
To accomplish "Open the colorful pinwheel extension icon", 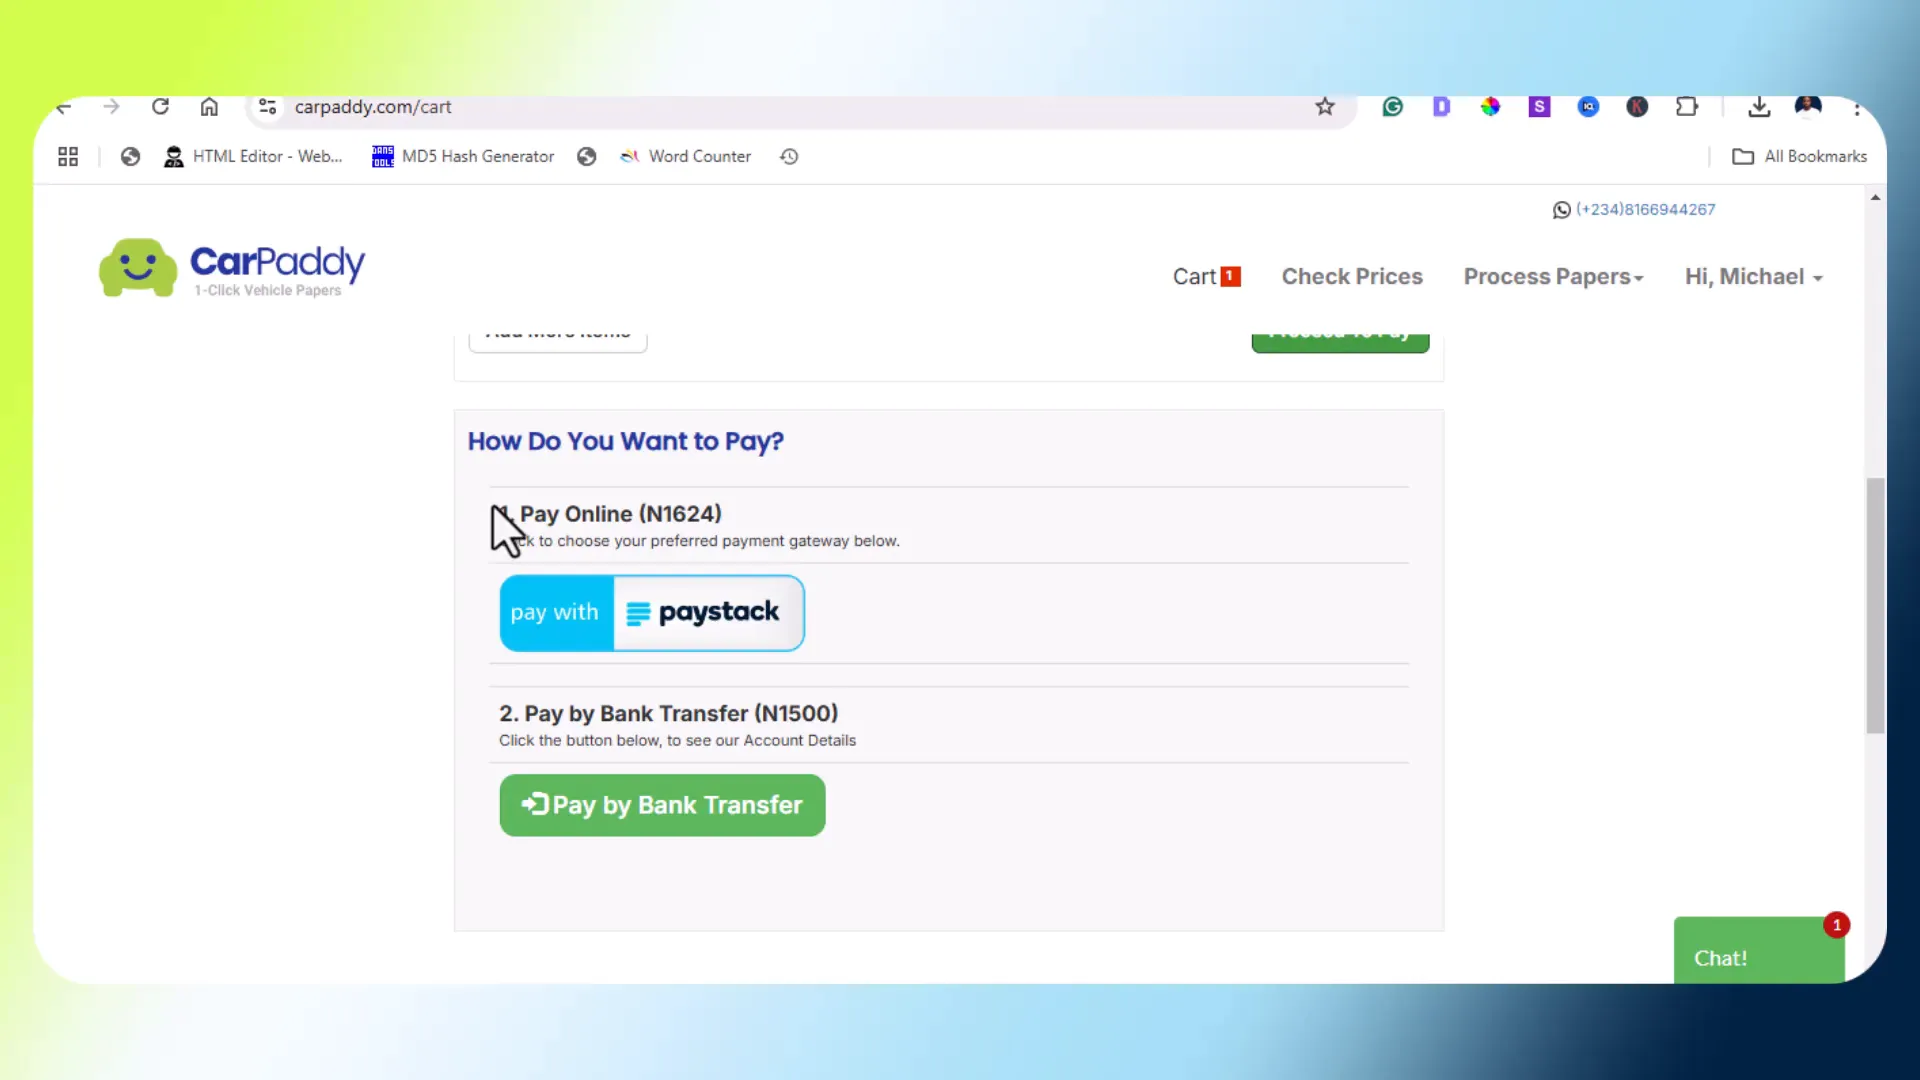I will (1490, 107).
